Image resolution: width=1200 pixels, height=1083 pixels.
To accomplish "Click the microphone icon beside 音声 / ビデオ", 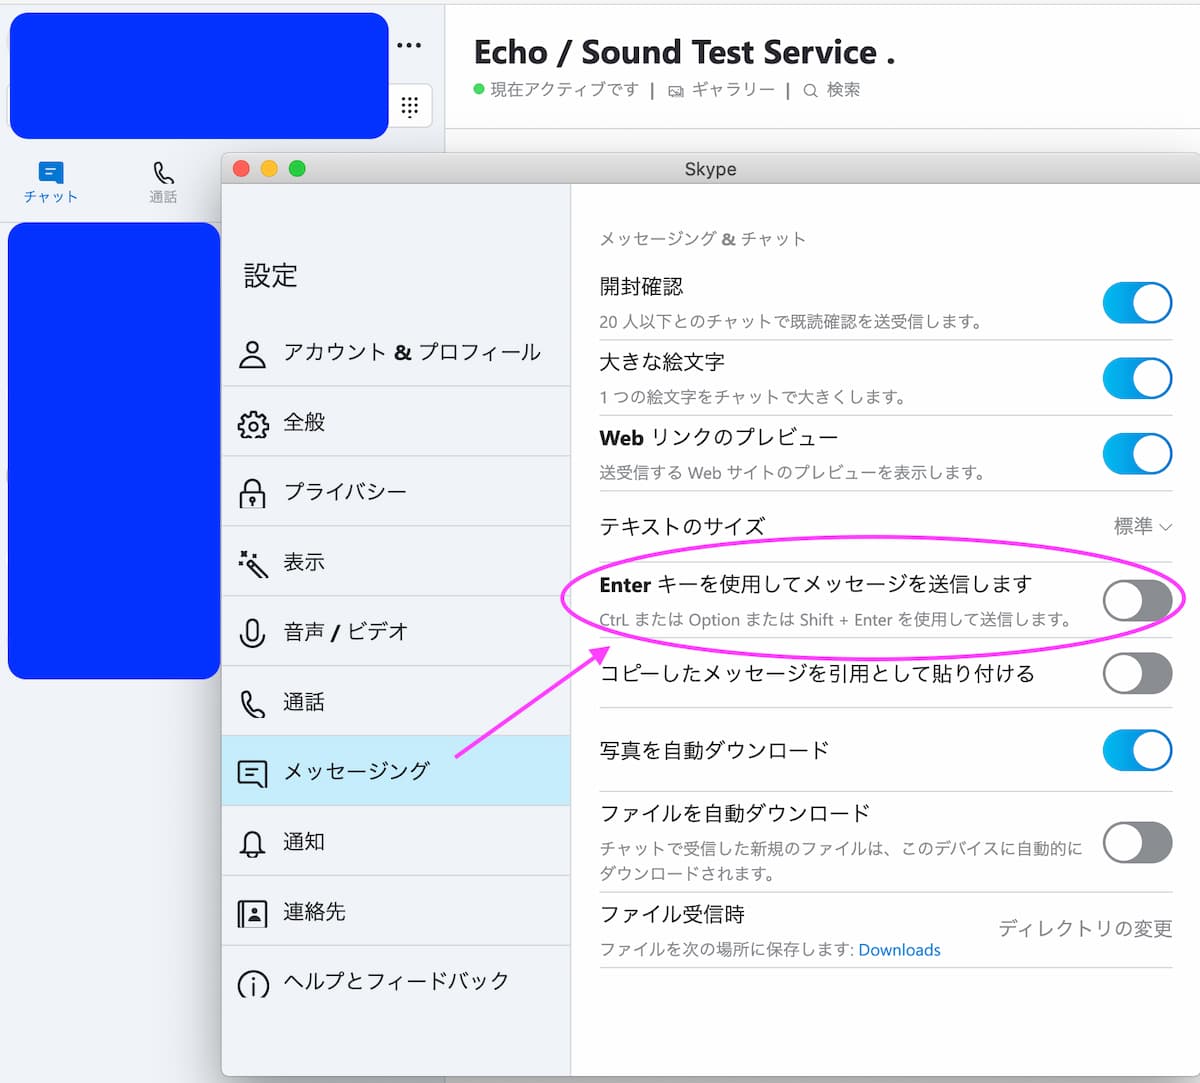I will (253, 633).
